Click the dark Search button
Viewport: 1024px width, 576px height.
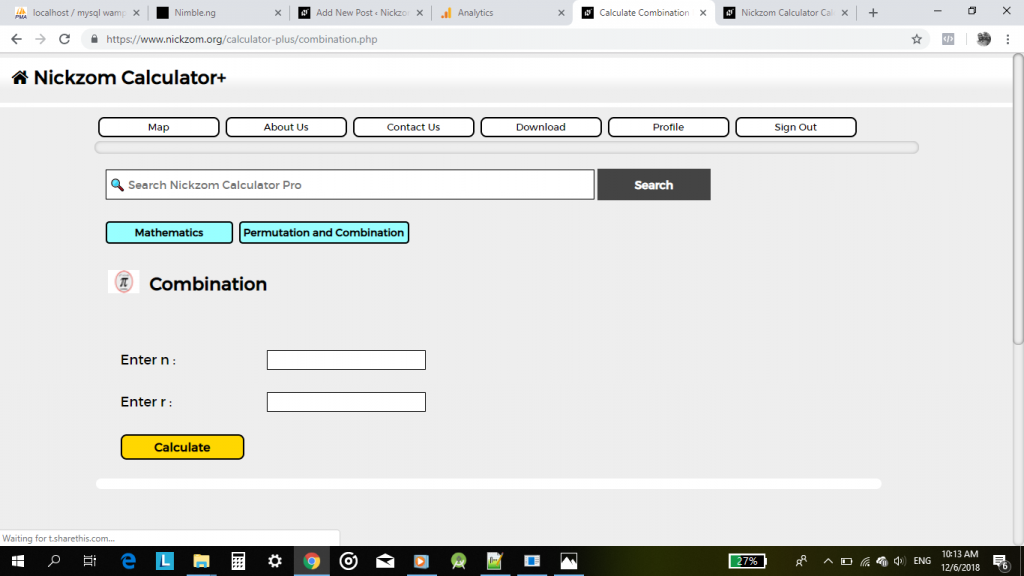click(654, 185)
